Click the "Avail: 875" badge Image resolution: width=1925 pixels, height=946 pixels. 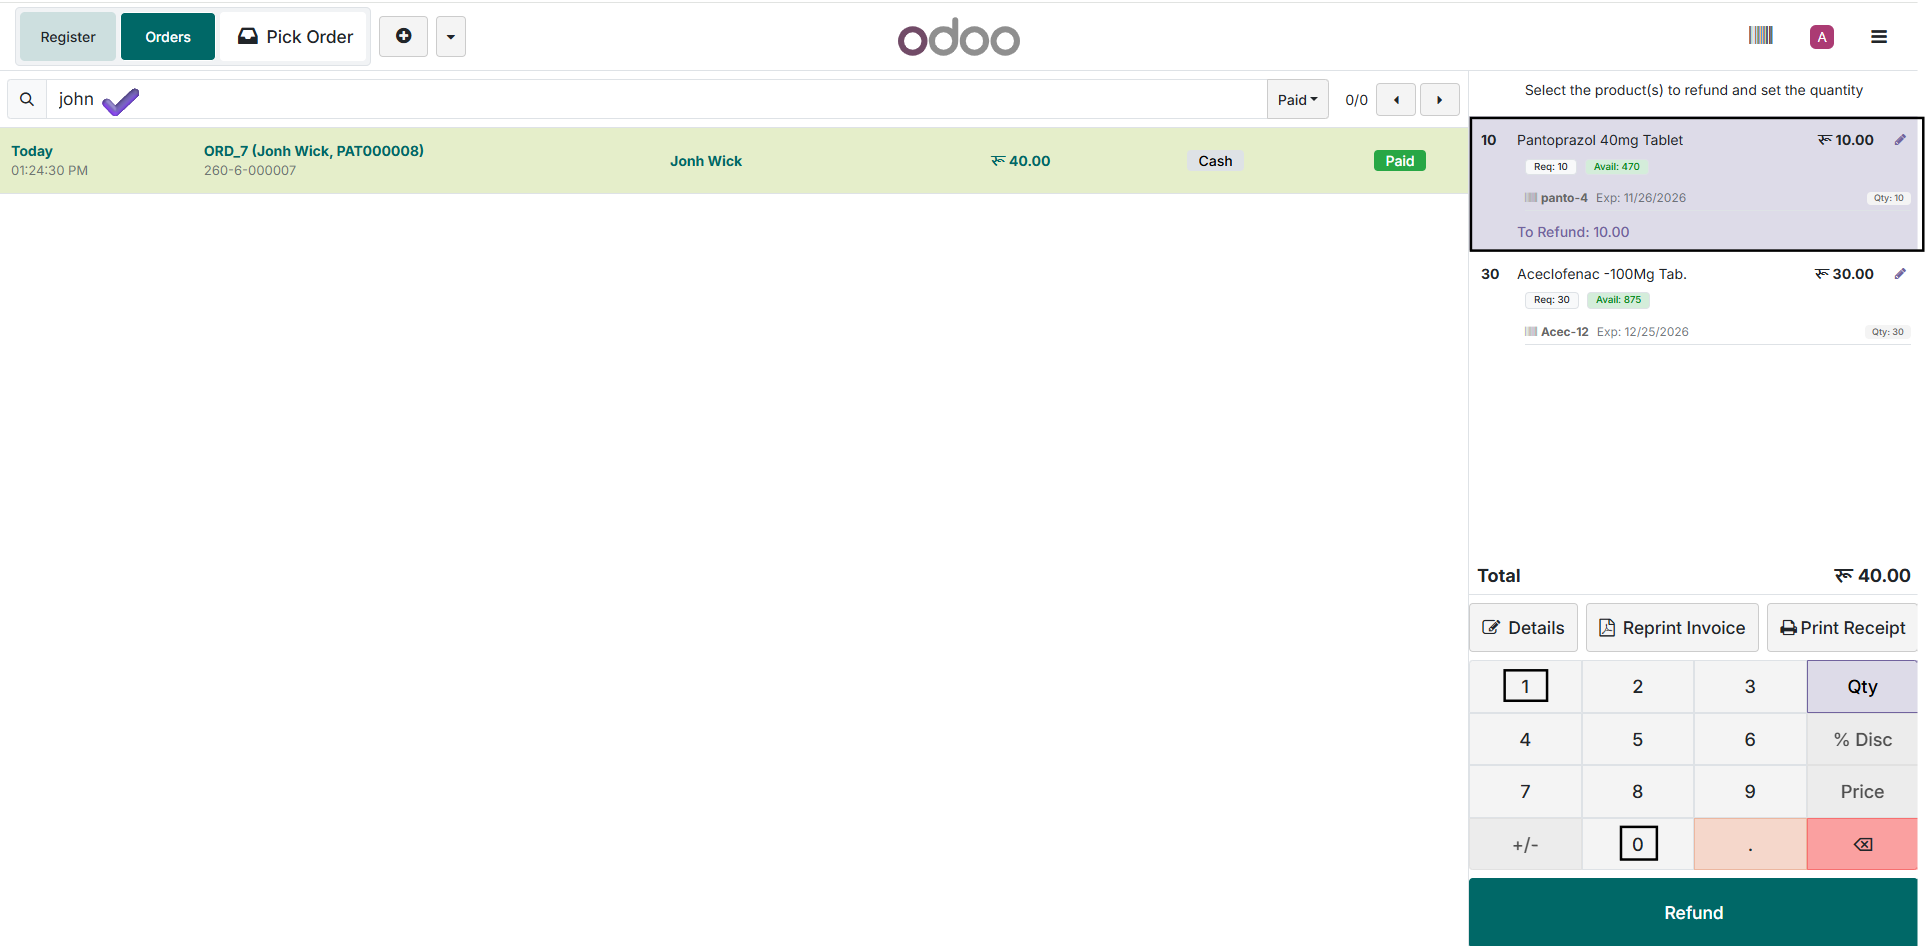click(x=1618, y=300)
